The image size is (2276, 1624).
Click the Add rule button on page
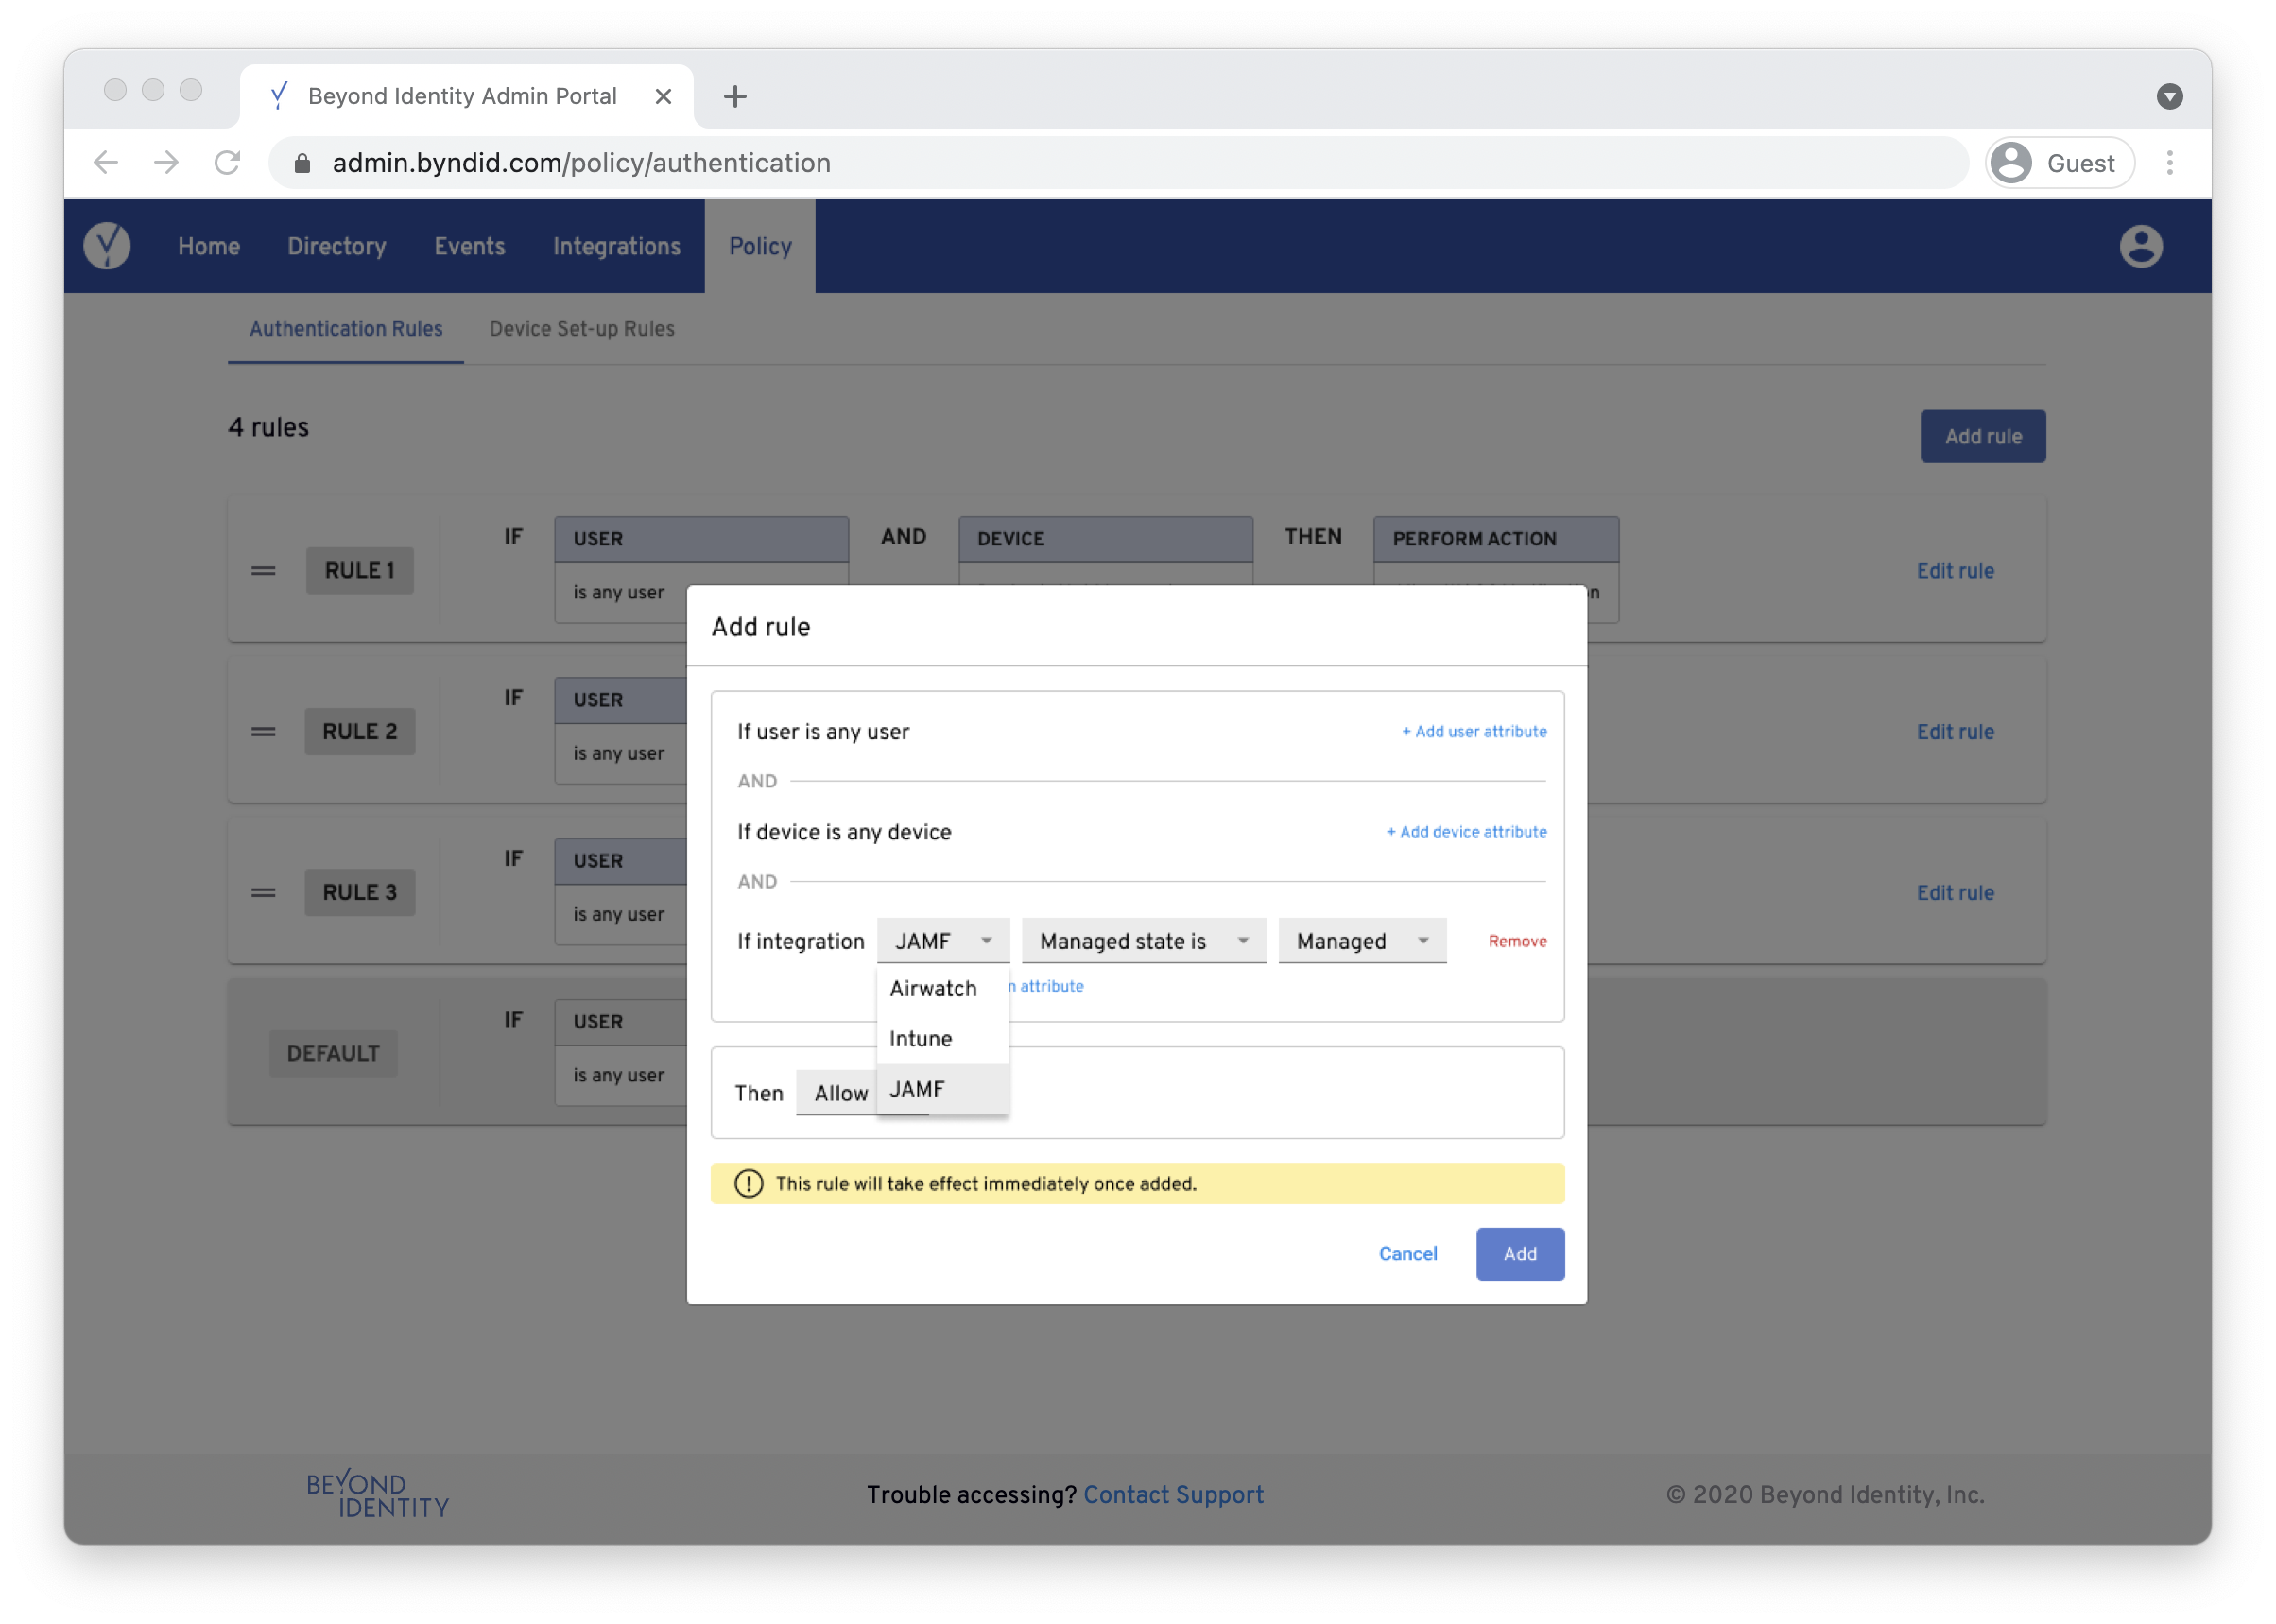1982,436
